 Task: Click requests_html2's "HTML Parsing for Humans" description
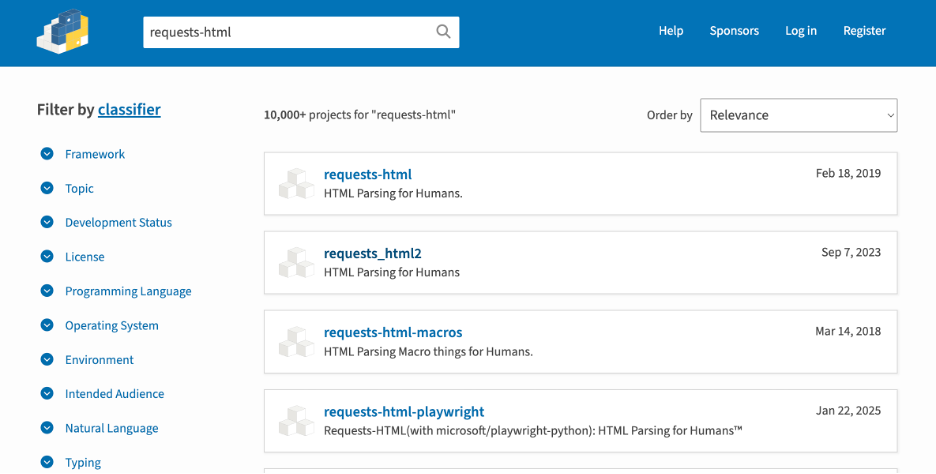tap(392, 272)
